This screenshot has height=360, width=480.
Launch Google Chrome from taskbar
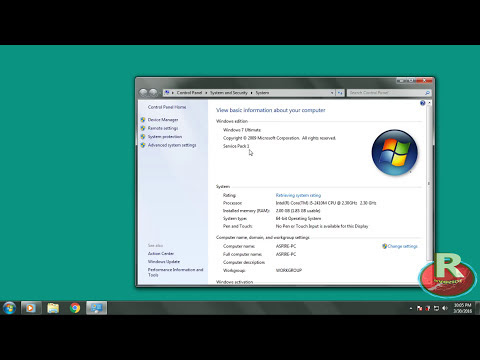point(75,308)
